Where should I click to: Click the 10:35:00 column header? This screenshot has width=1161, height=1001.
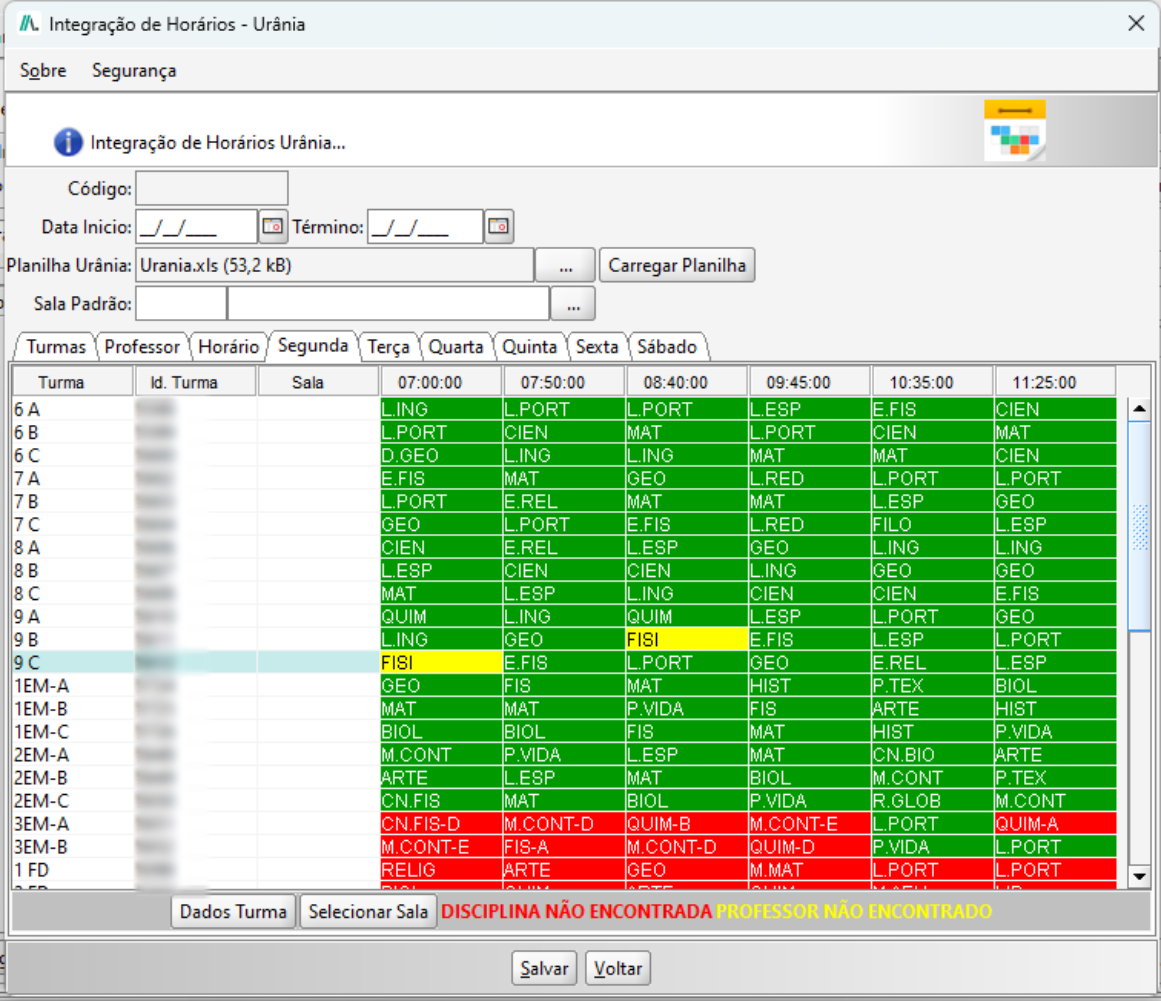pos(933,382)
